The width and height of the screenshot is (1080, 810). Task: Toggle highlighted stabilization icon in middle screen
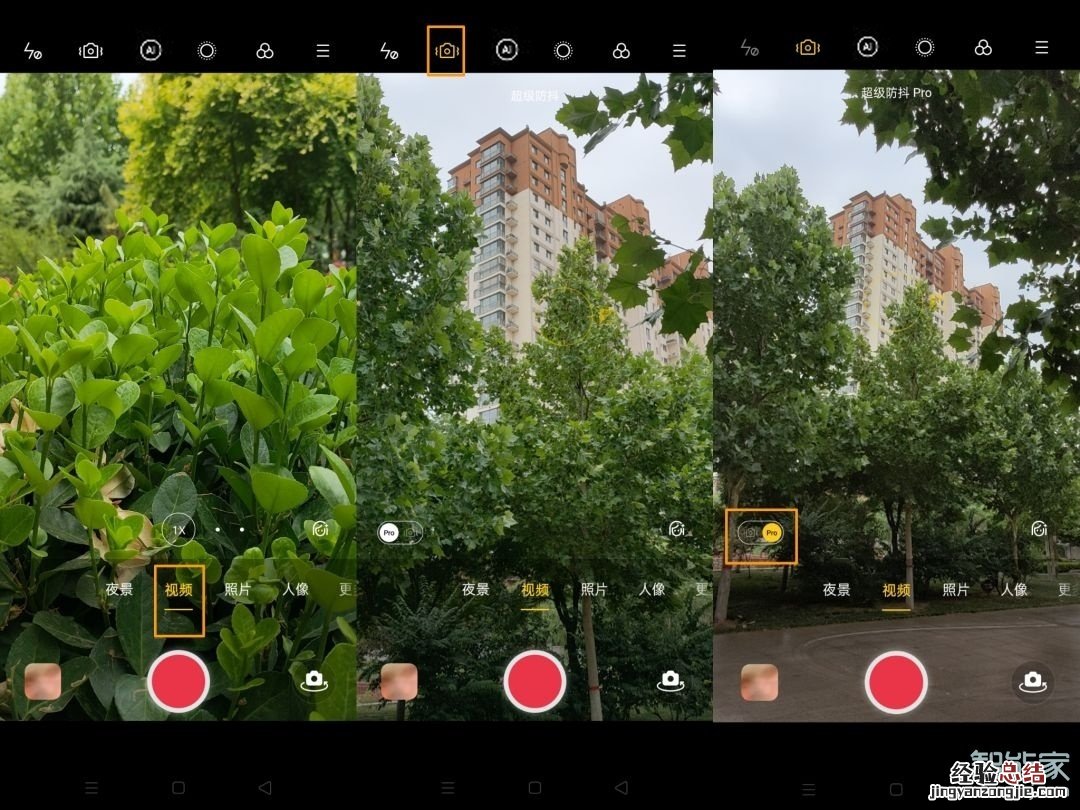click(x=446, y=50)
